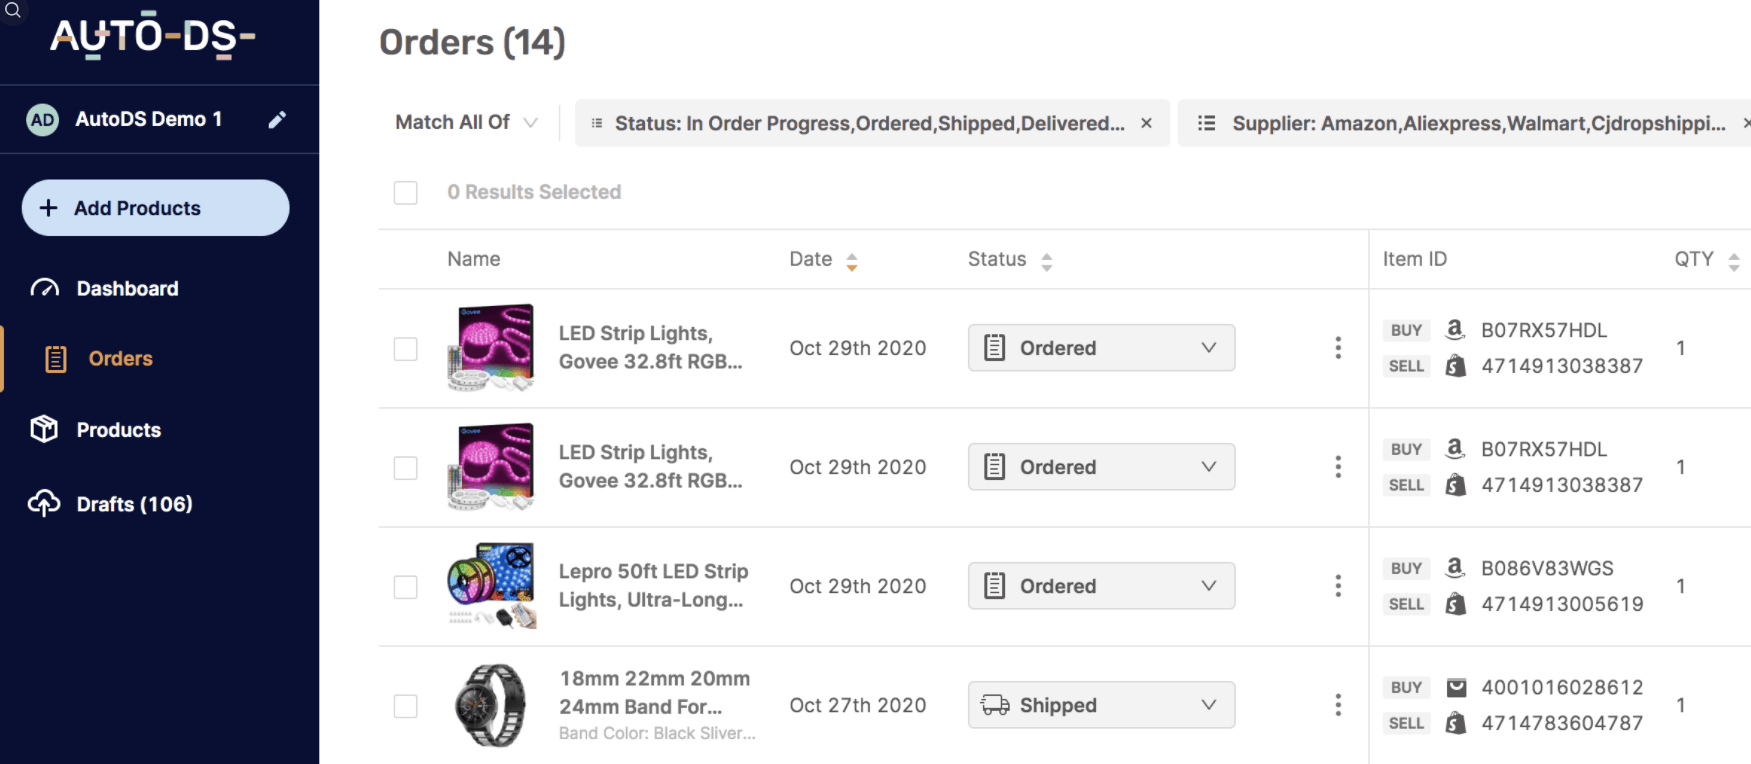This screenshot has height=764, width=1751.
Task: Go to the Products section
Action: click(118, 430)
